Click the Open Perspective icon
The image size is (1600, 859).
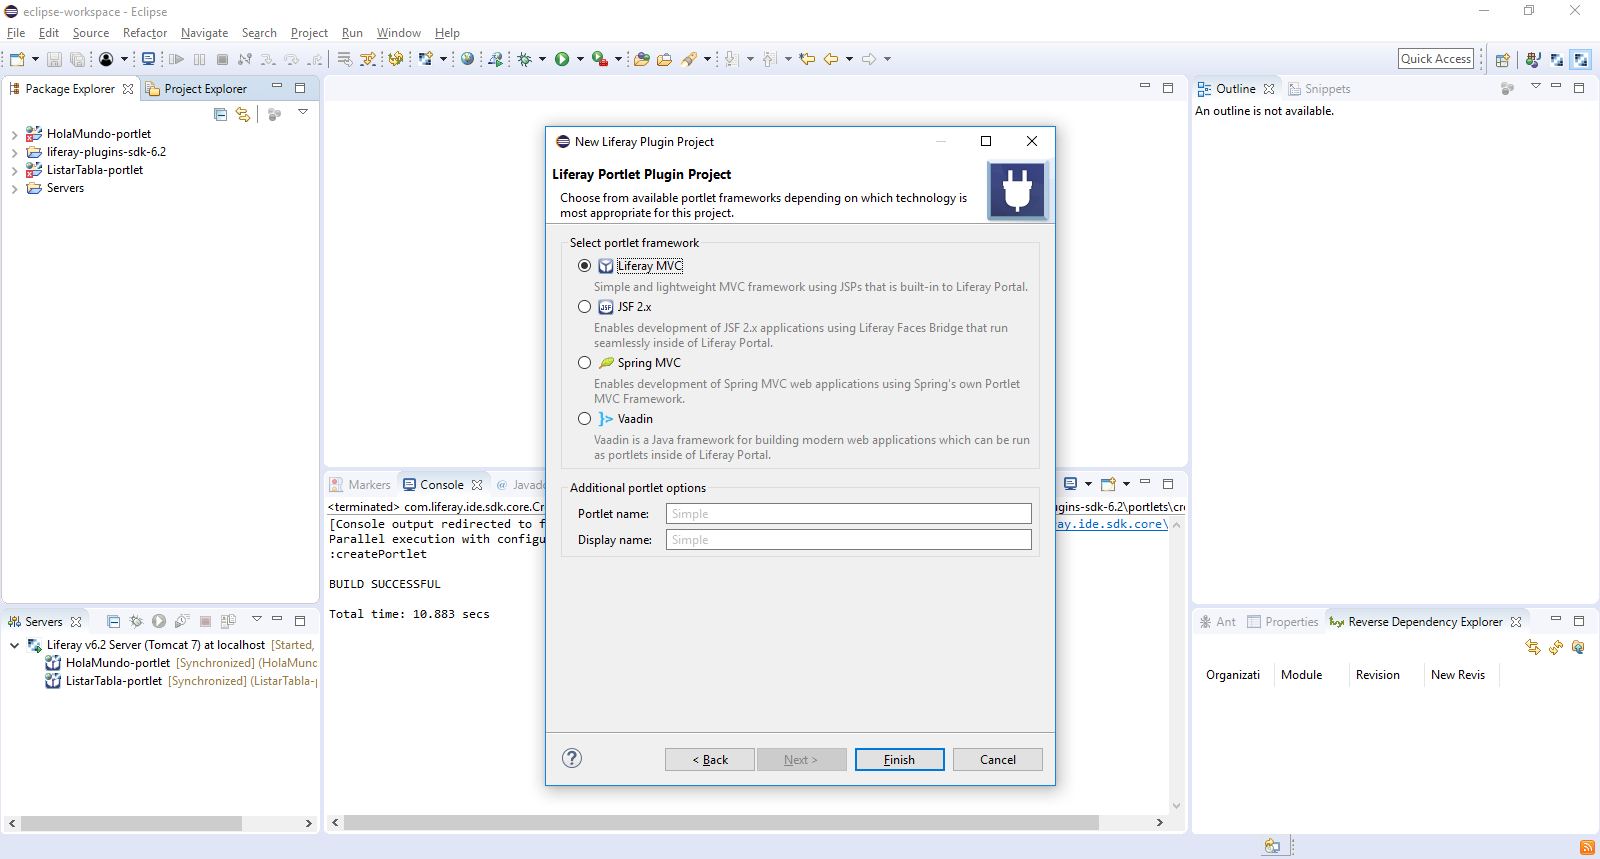tap(1502, 60)
